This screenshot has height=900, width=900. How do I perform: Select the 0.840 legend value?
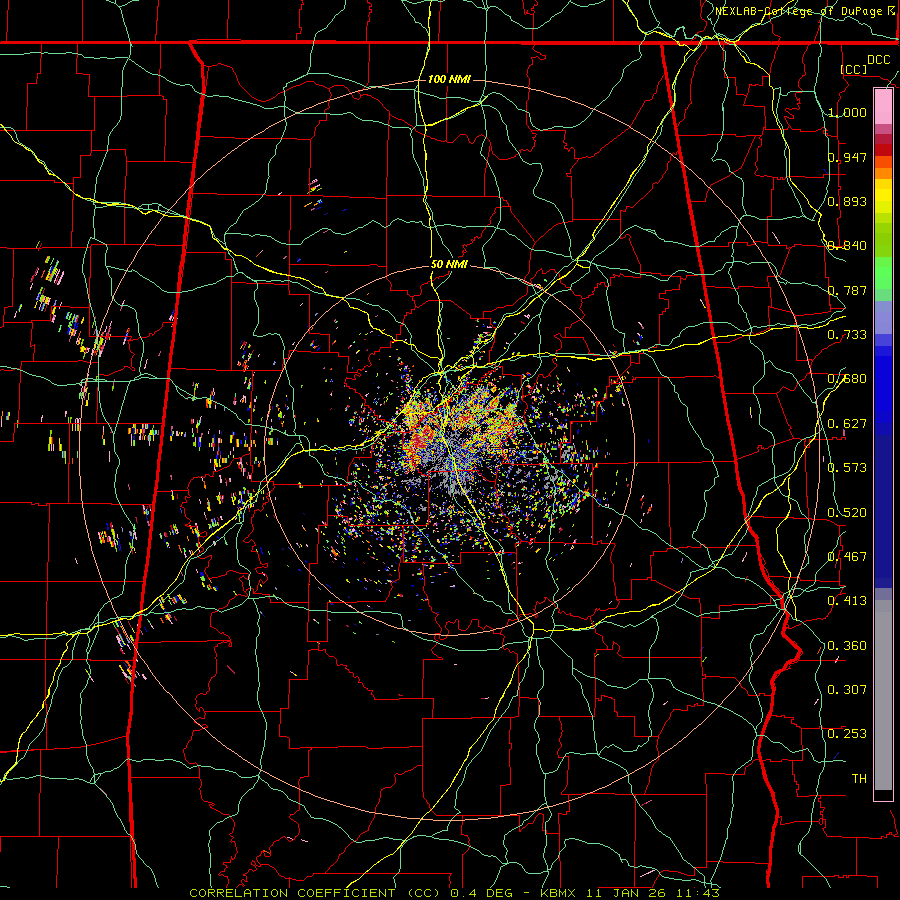[847, 246]
